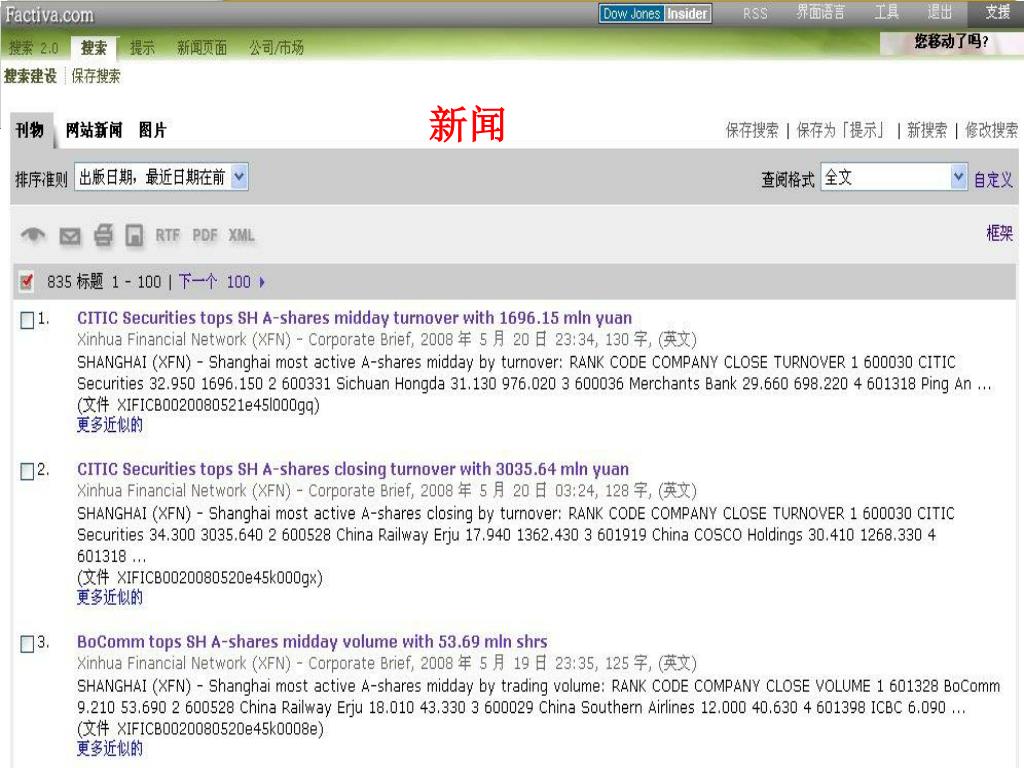This screenshot has height=768, width=1024.
Task: Email selected articles via envelope icon
Action: (x=70, y=236)
